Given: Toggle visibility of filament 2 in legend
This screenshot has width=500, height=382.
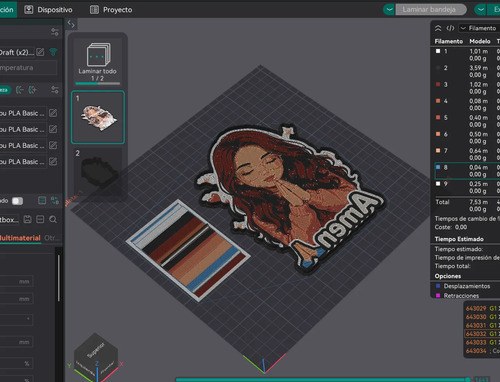Looking at the screenshot, I should [438, 68].
